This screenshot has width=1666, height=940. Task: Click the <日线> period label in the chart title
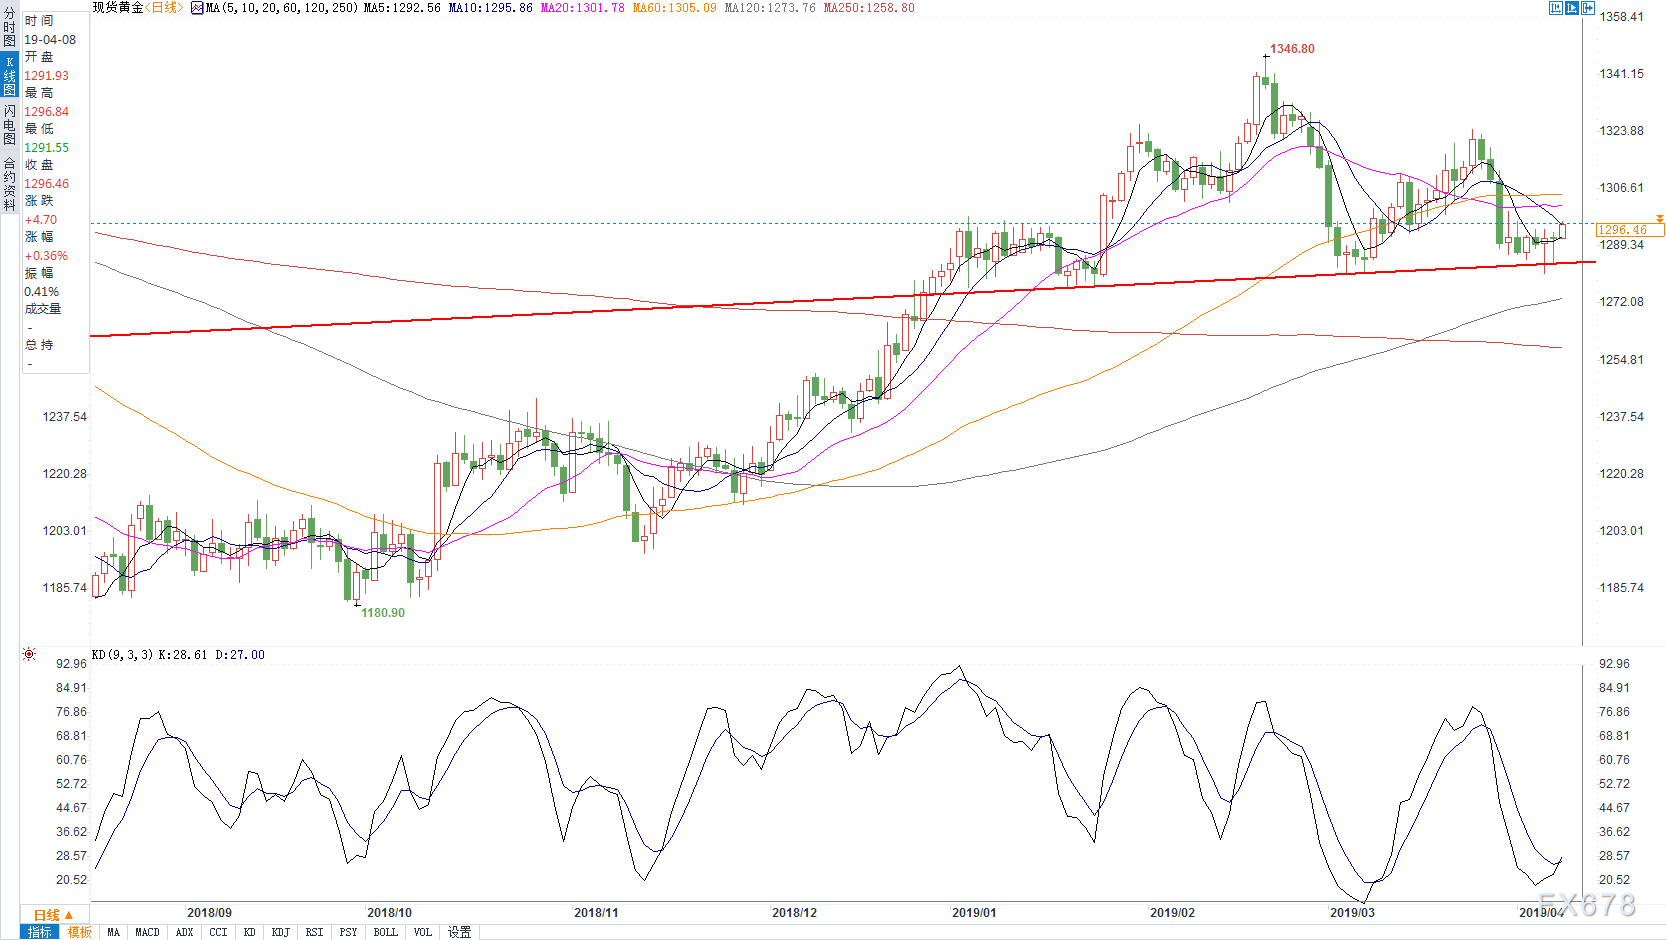click(x=164, y=8)
